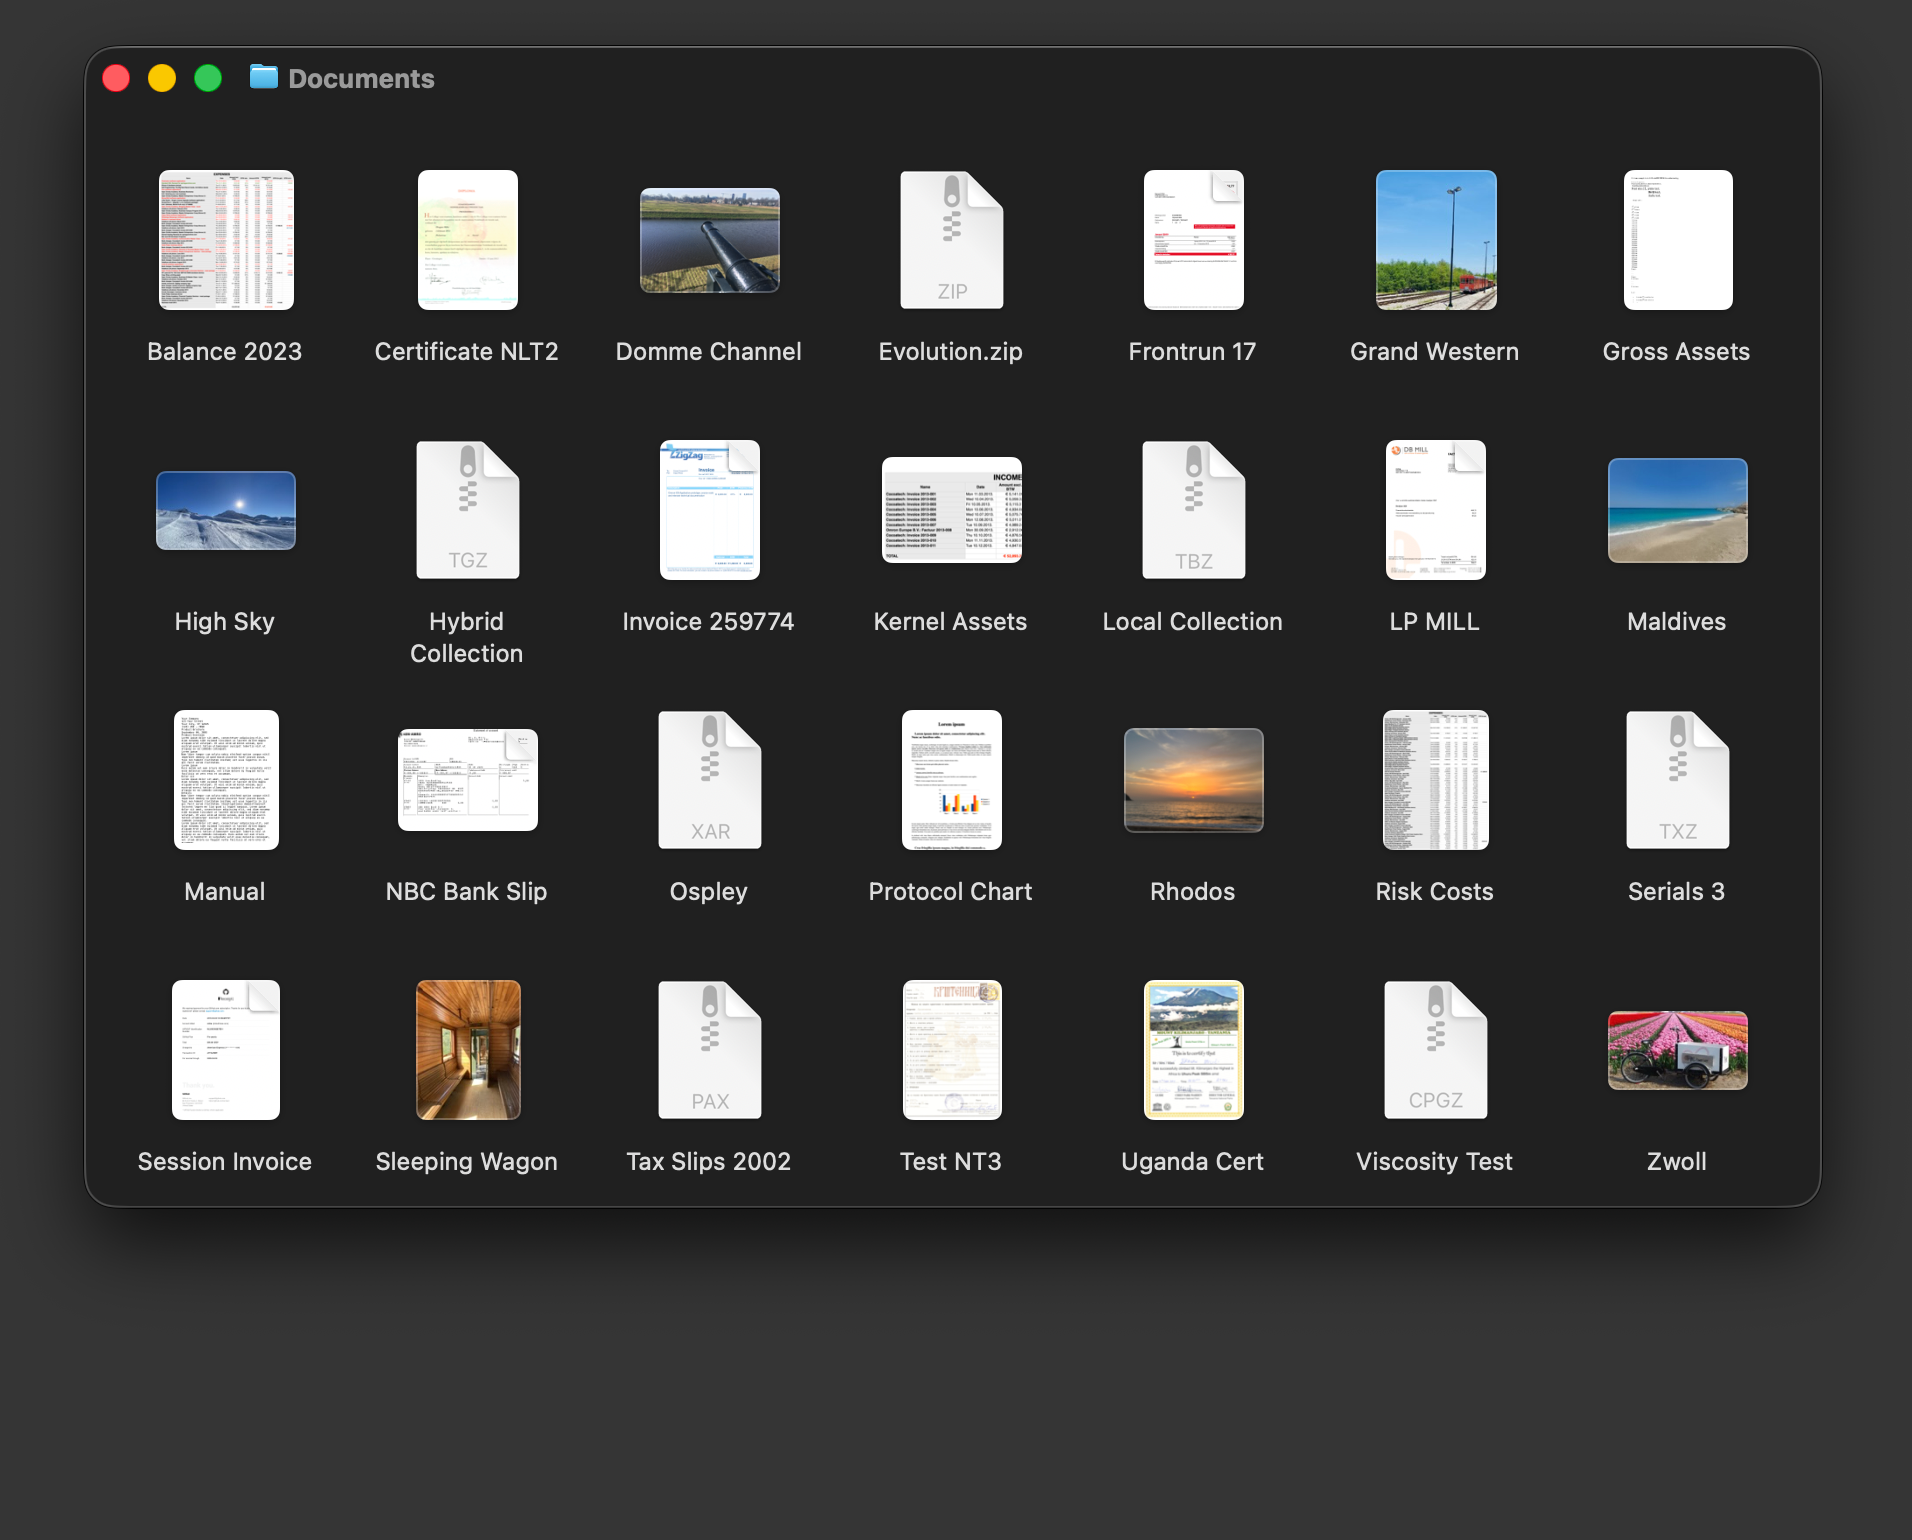The width and height of the screenshot is (1912, 1540).
Task: Select the Balance 2023 spreadsheet thumbnail
Action: [226, 240]
